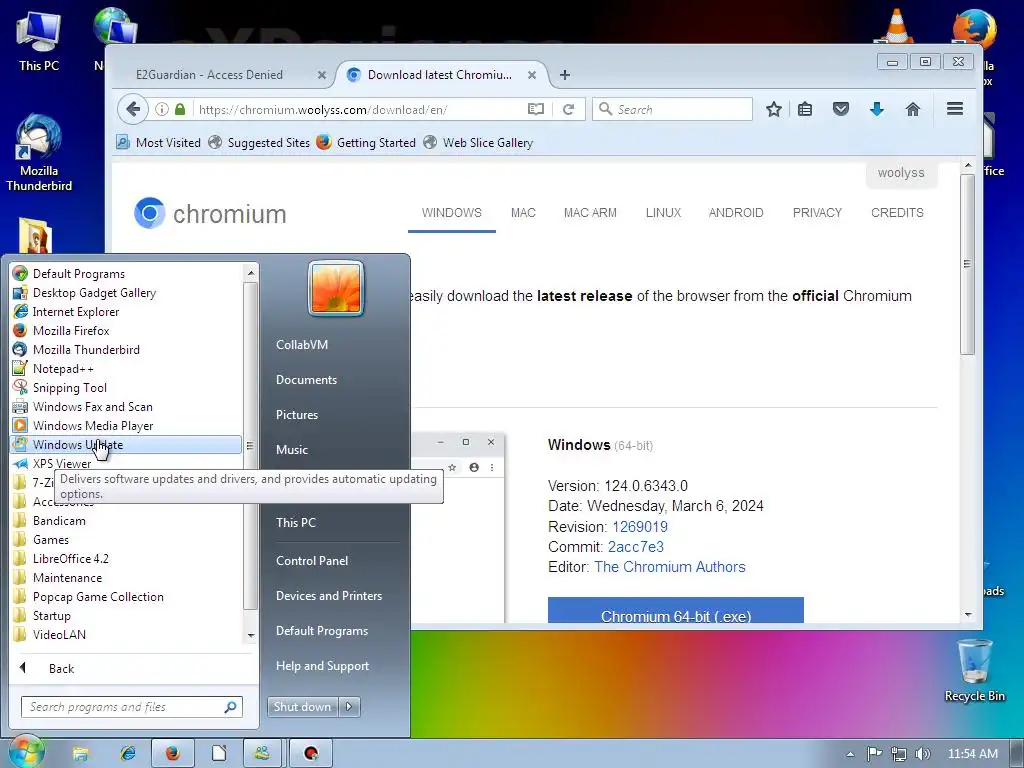Click the green padlock security icon
The width and height of the screenshot is (1024, 768).
click(180, 109)
